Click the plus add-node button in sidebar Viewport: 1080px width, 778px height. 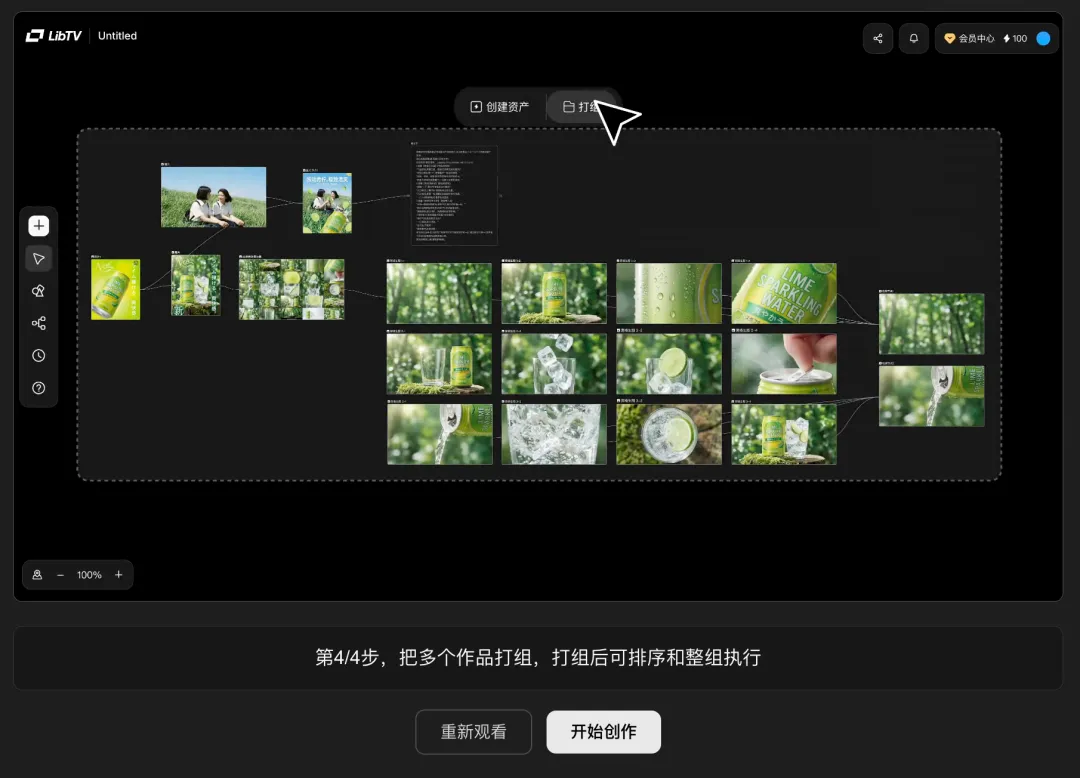pos(39,226)
